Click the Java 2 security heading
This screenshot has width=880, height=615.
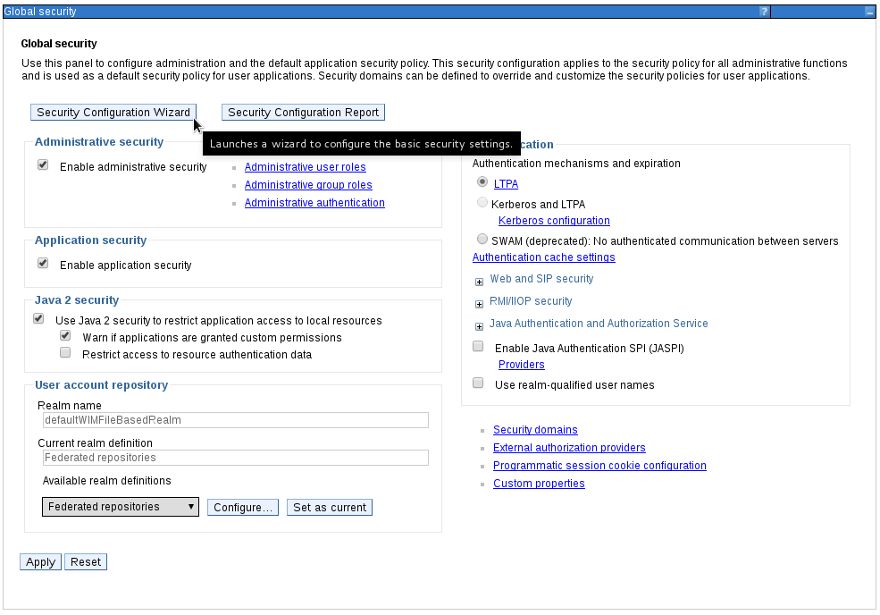(x=77, y=300)
